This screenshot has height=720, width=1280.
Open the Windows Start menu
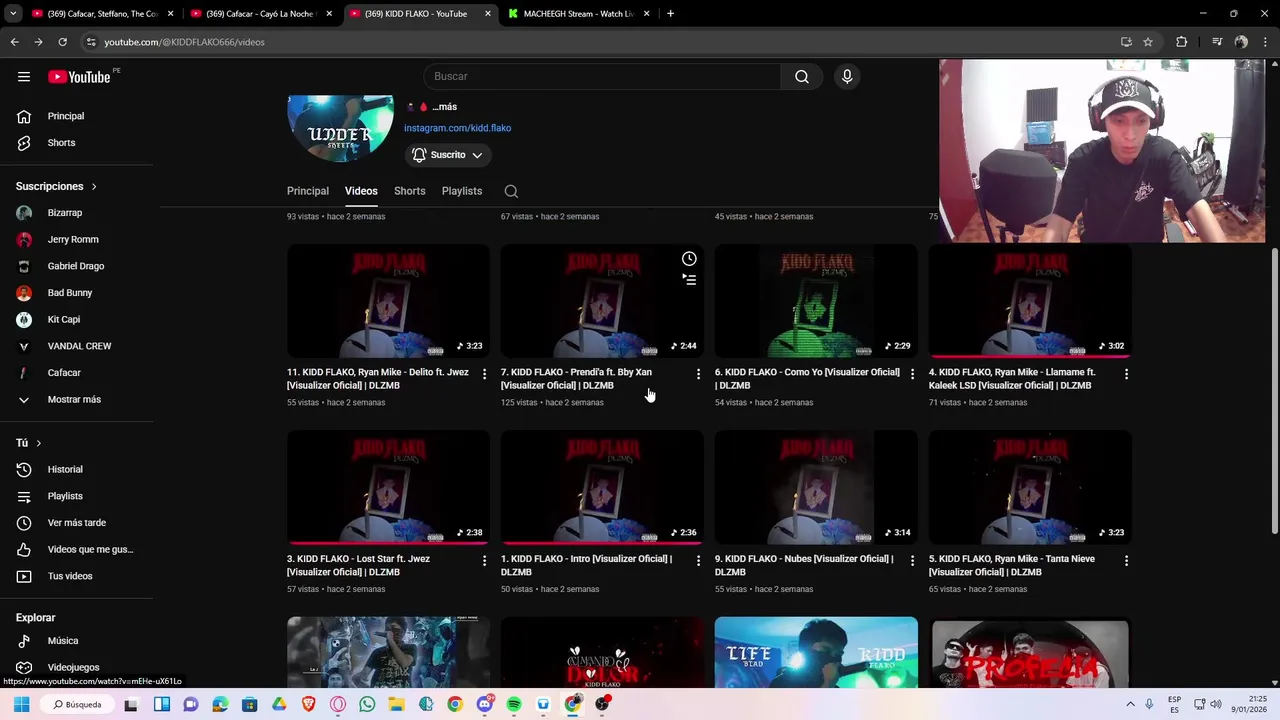(x=21, y=704)
